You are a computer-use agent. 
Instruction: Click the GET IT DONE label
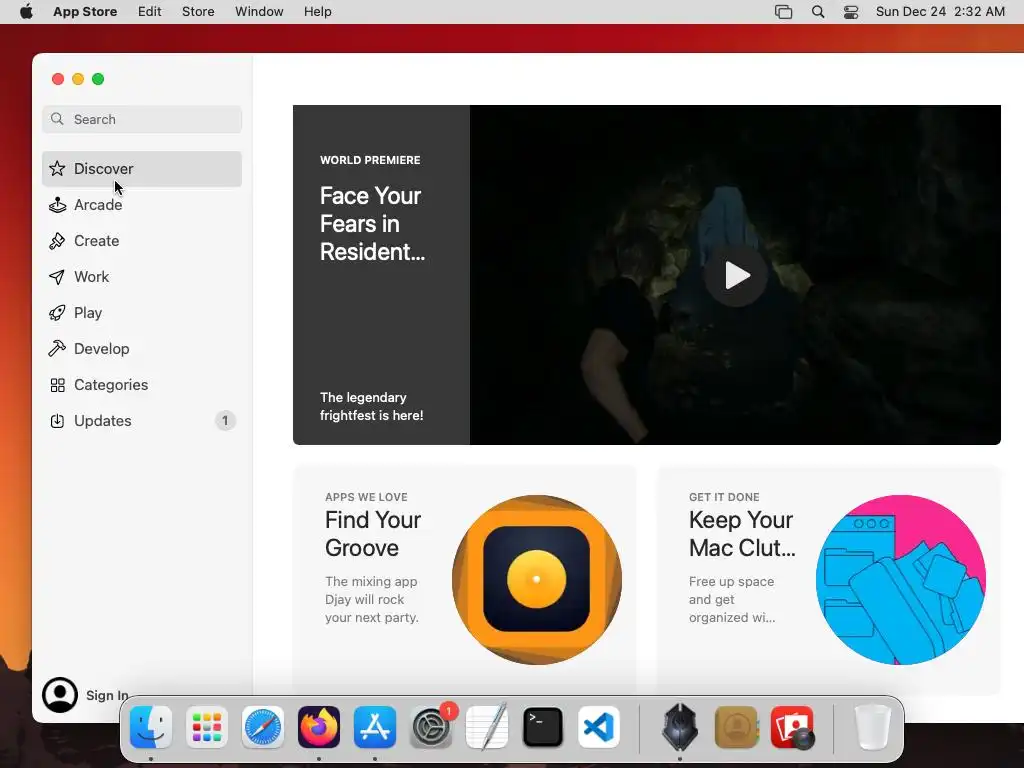(724, 497)
